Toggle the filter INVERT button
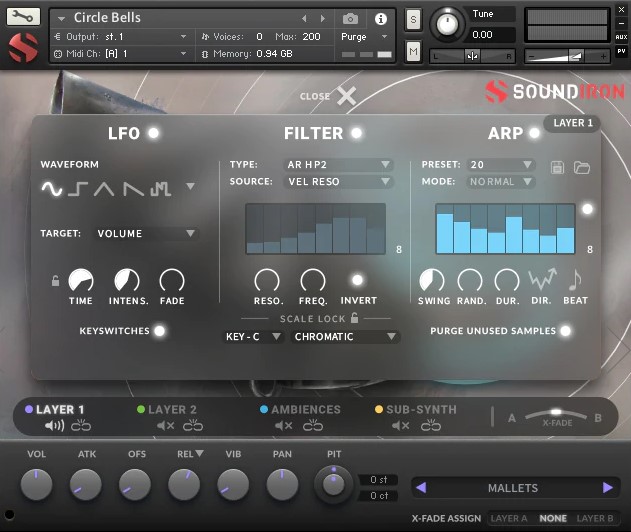 coord(357,280)
